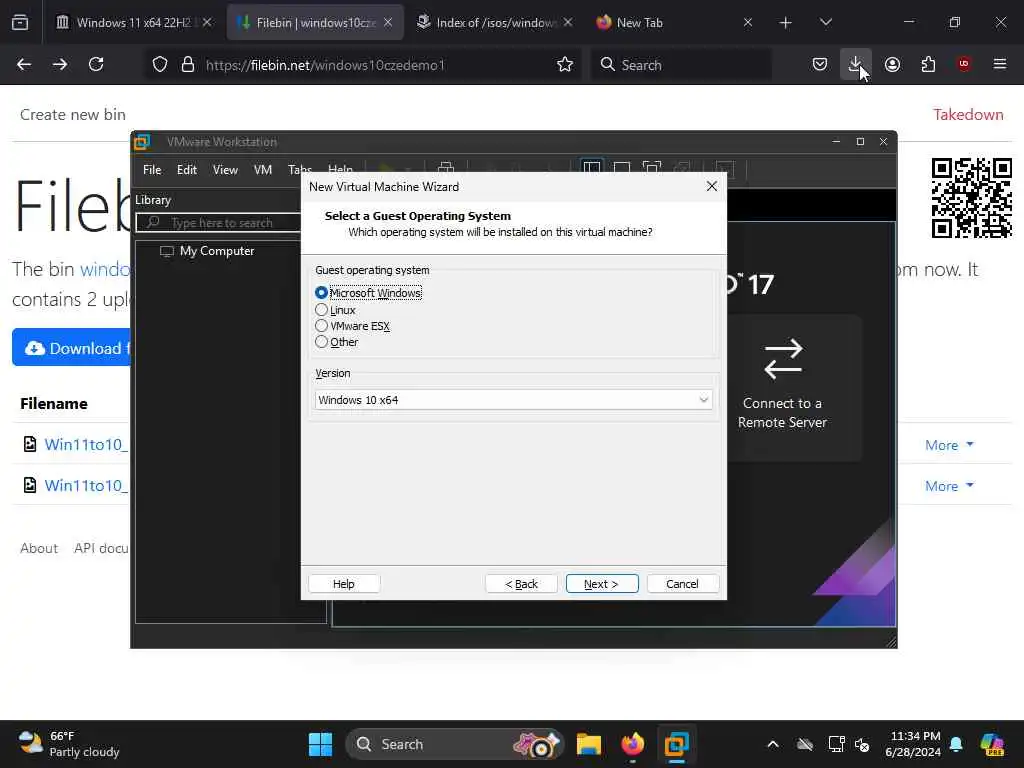This screenshot has height=768, width=1024.
Task: Open the weather widget 66°F
Action: (69, 744)
